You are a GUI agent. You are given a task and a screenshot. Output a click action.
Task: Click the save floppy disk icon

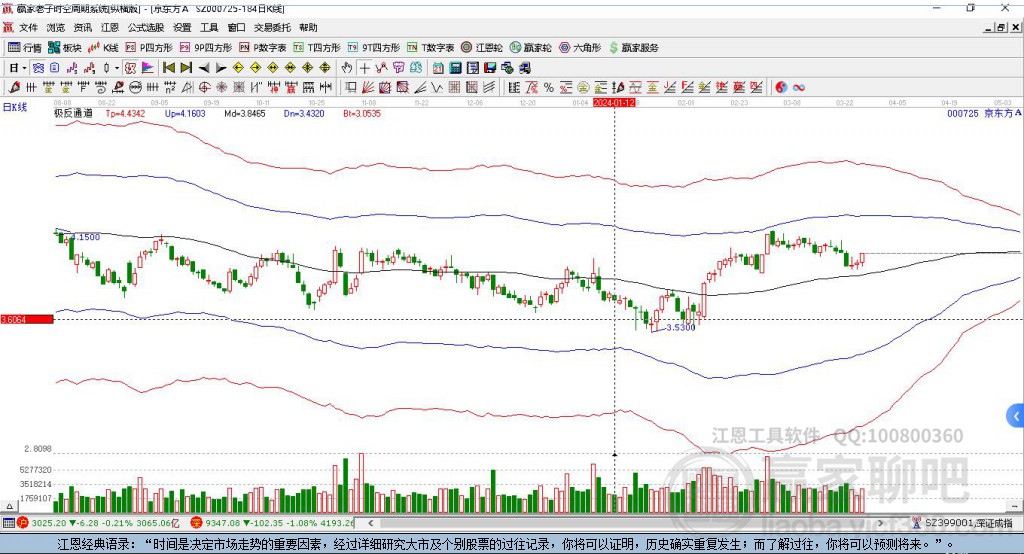point(490,68)
